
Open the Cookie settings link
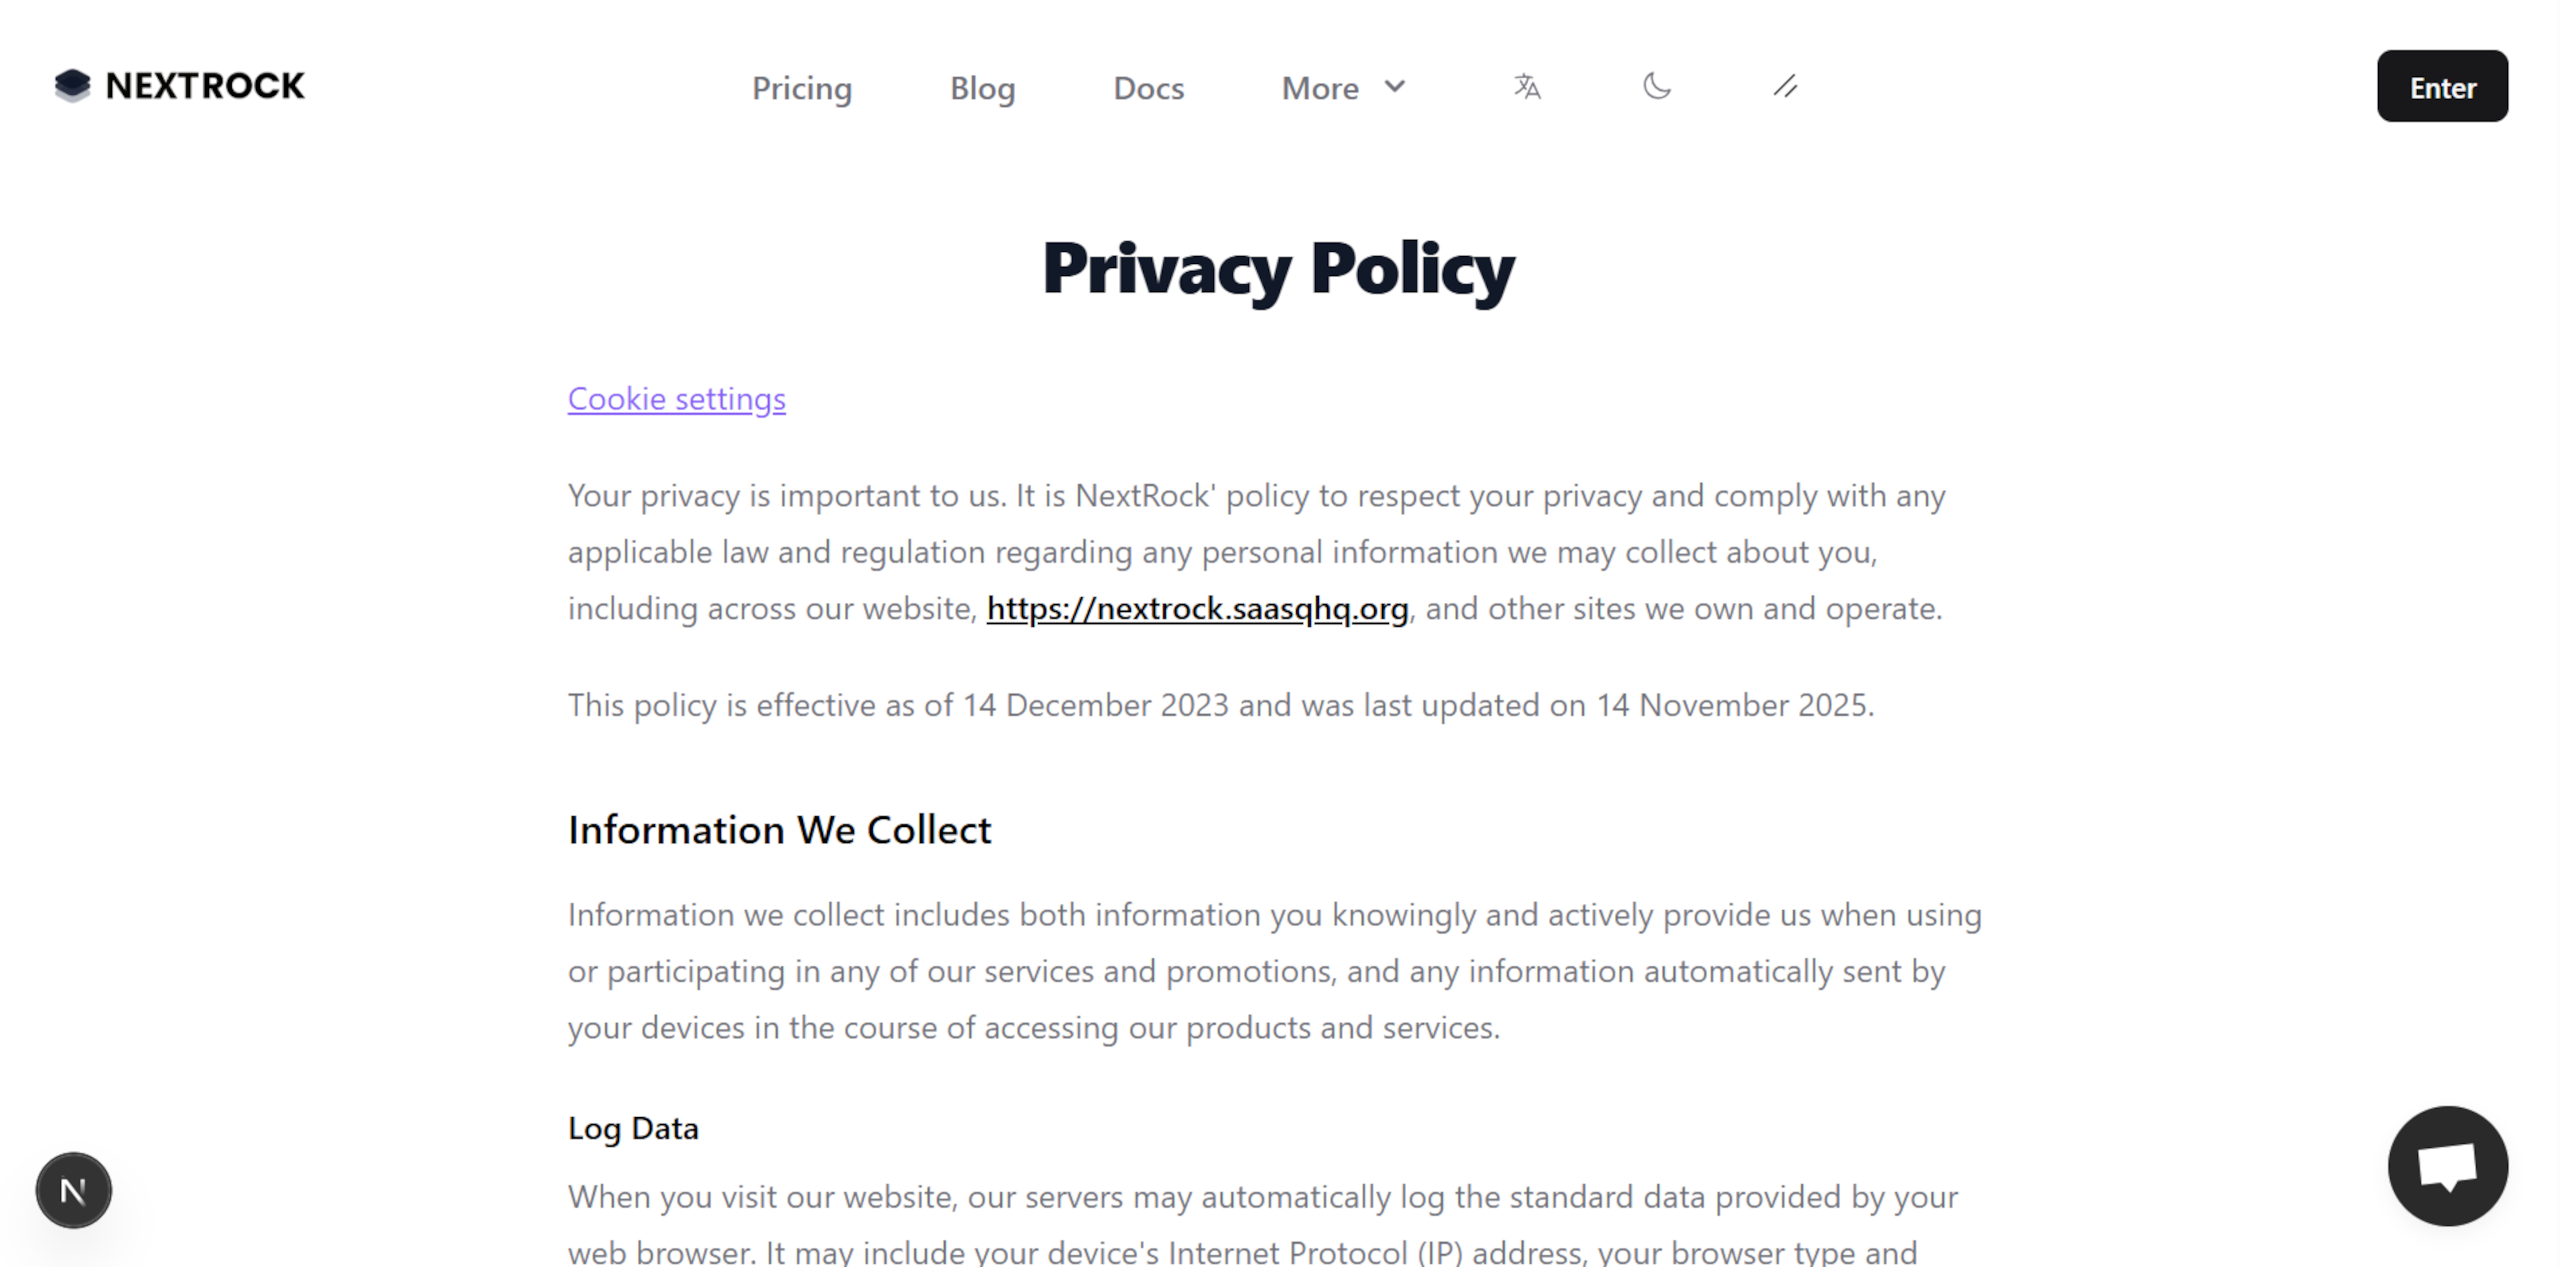pos(676,399)
